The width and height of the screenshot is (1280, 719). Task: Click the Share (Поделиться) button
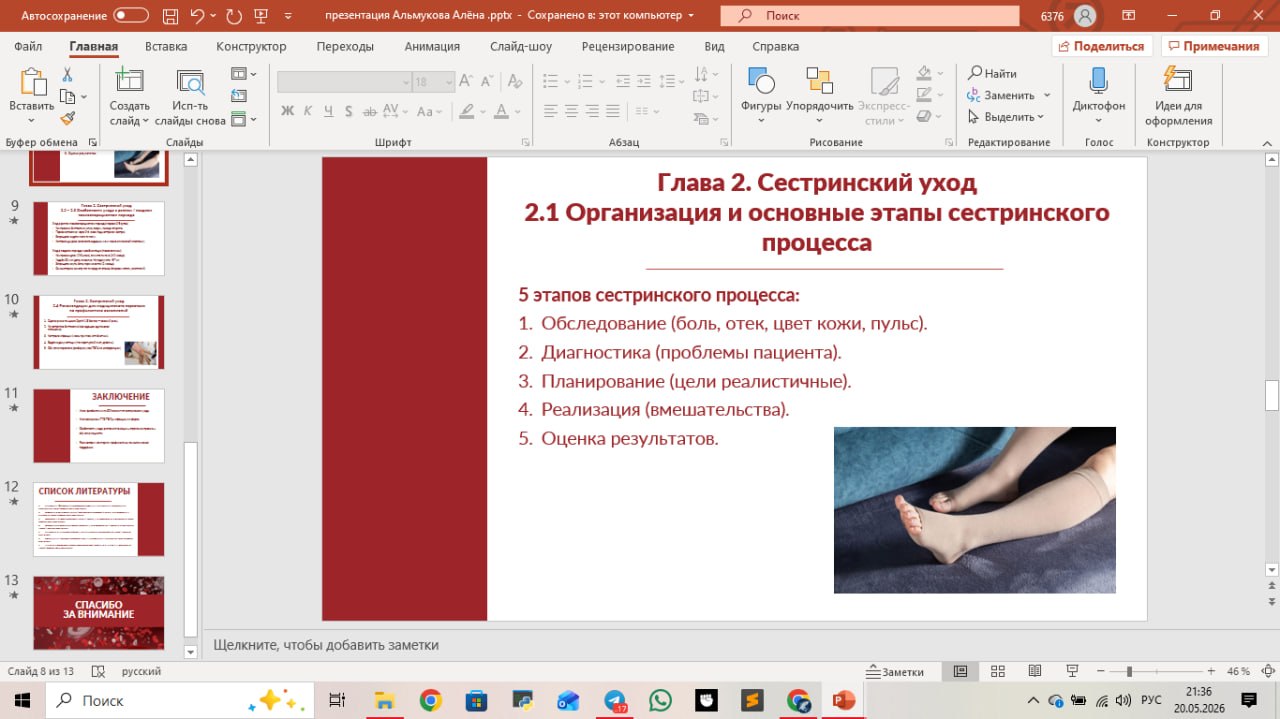coord(1102,46)
